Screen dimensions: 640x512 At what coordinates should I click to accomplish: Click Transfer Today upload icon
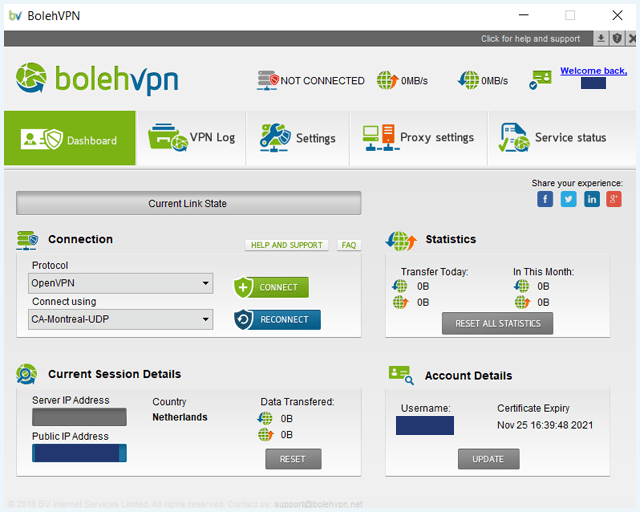400,302
